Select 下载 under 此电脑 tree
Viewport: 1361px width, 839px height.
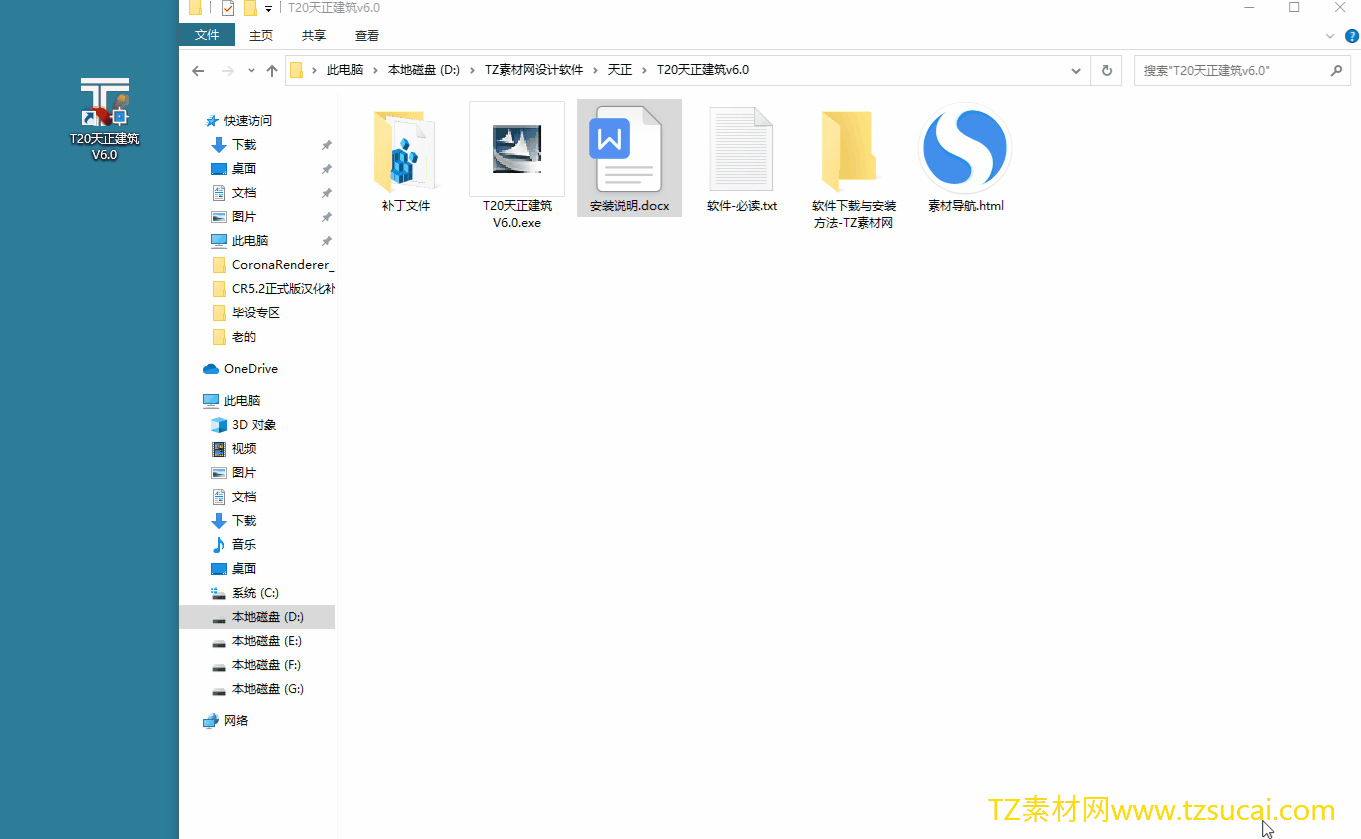pos(234,521)
